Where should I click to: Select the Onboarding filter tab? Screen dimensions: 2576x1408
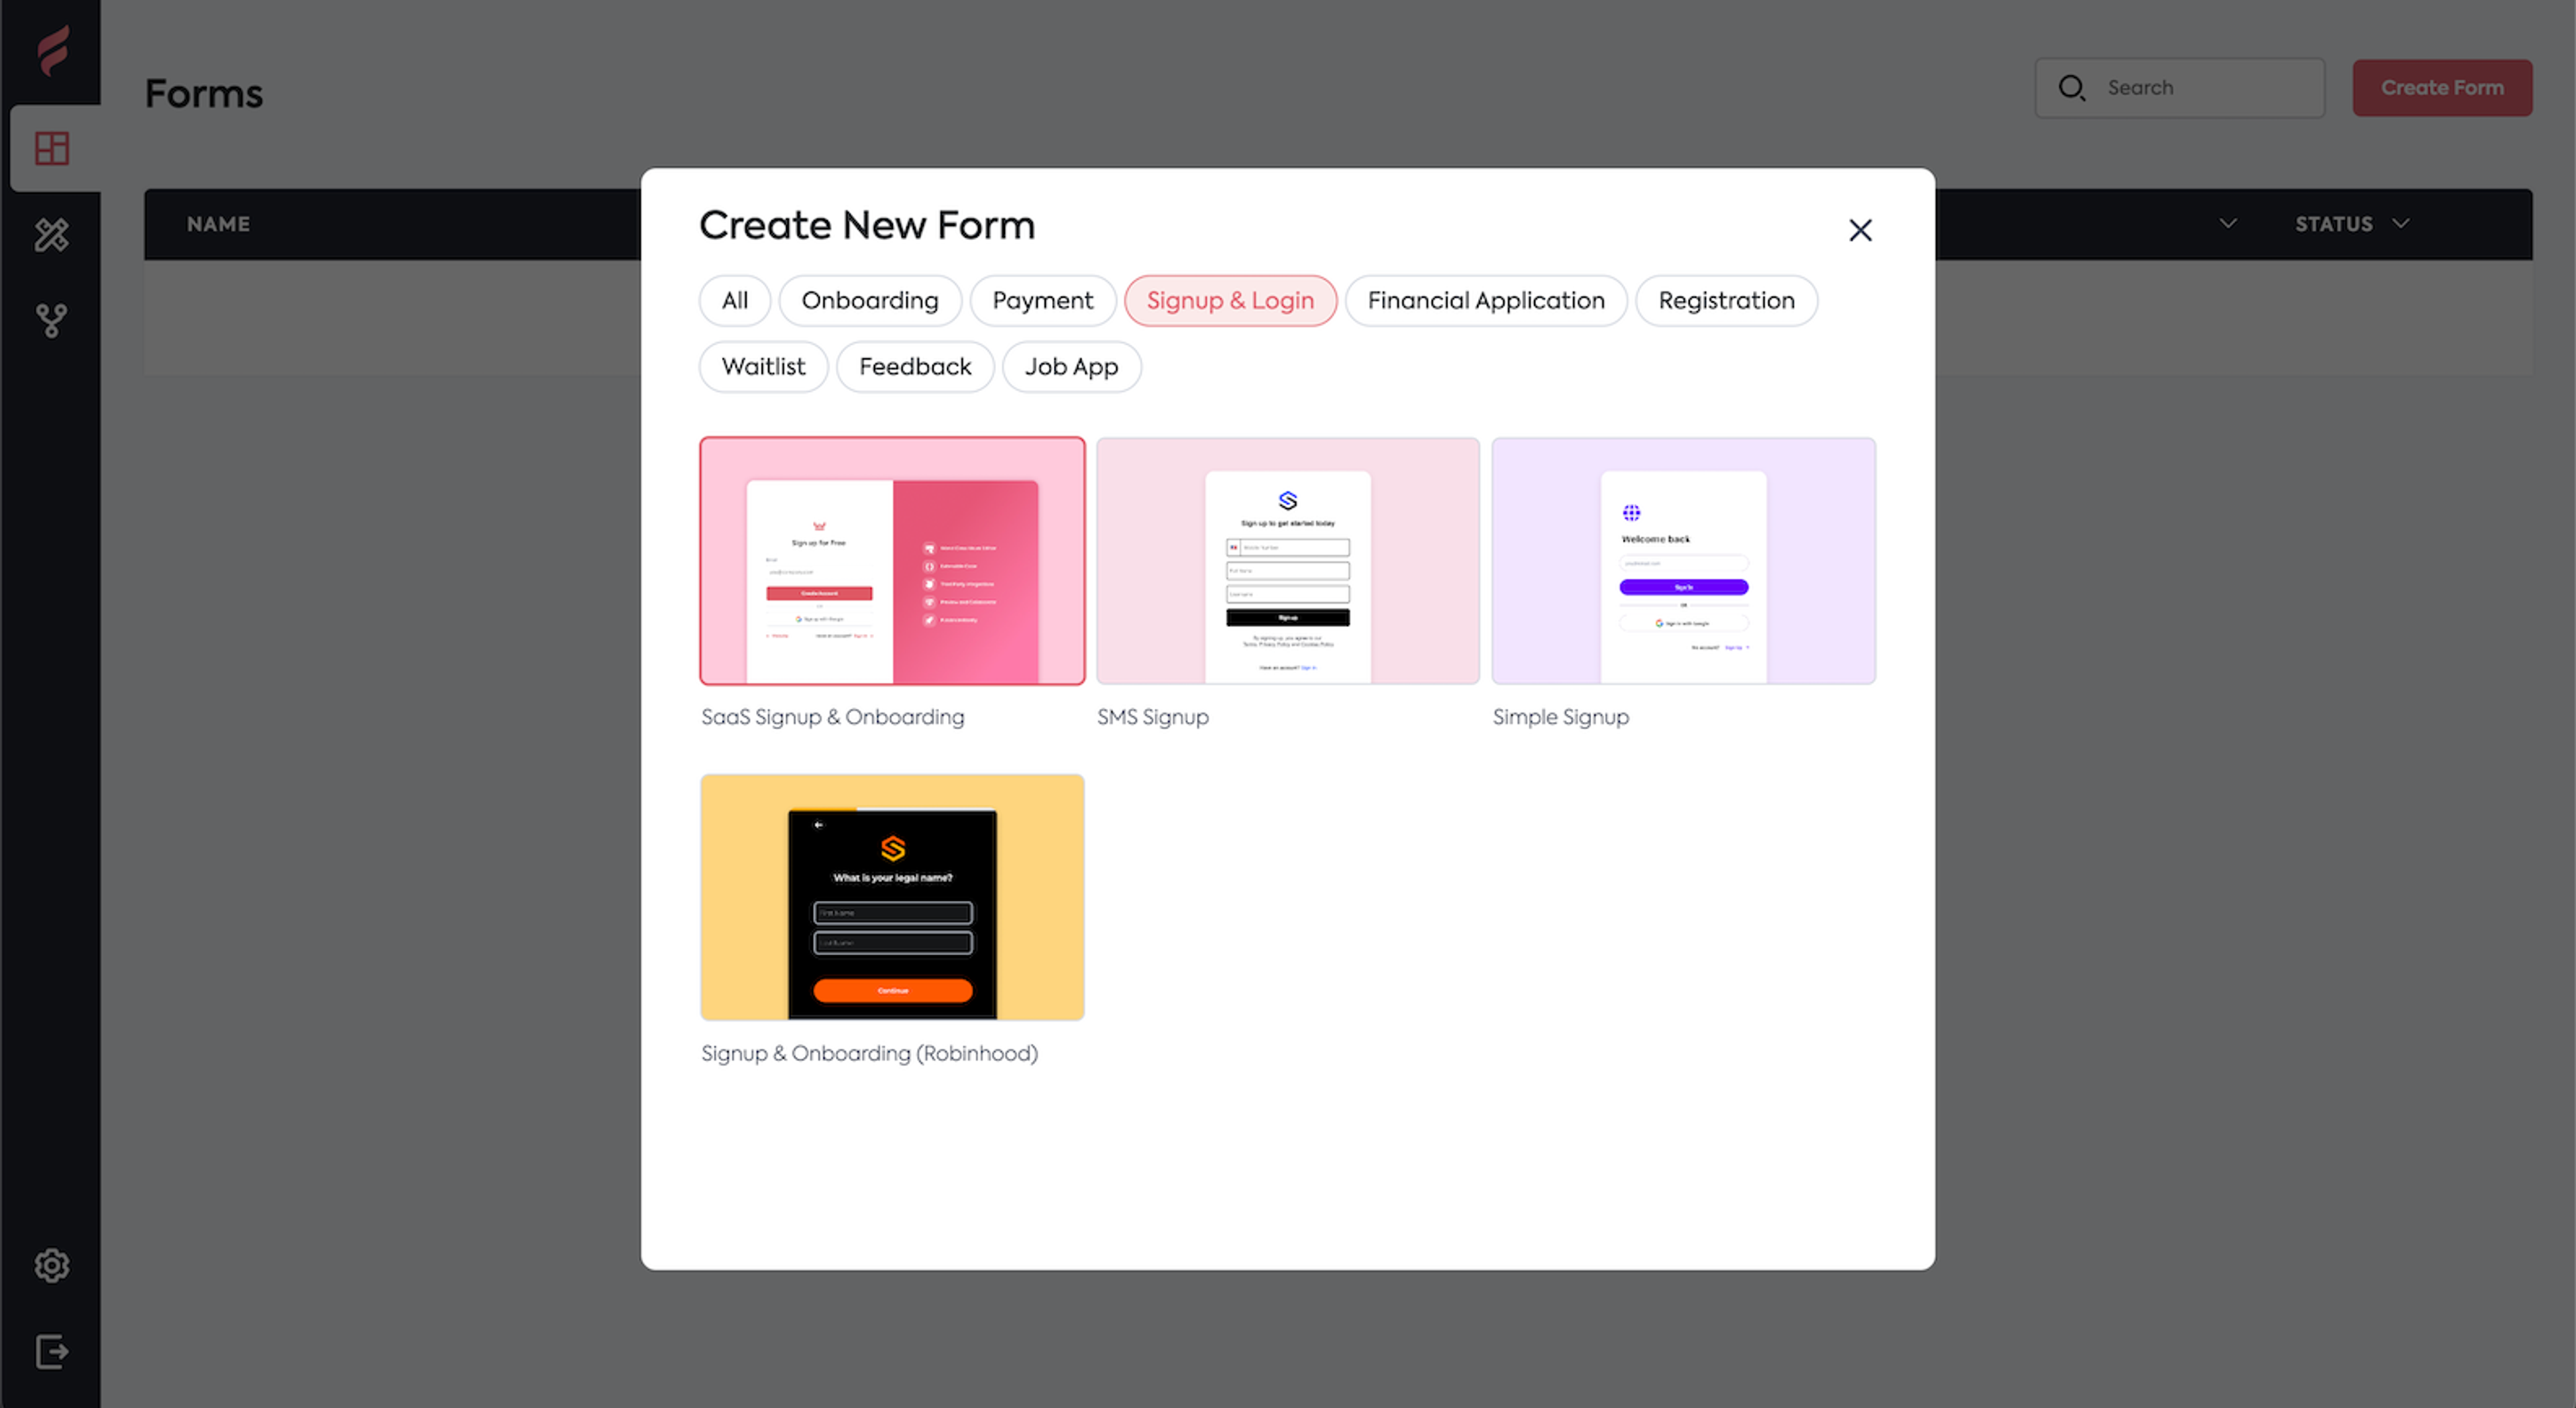click(x=870, y=299)
